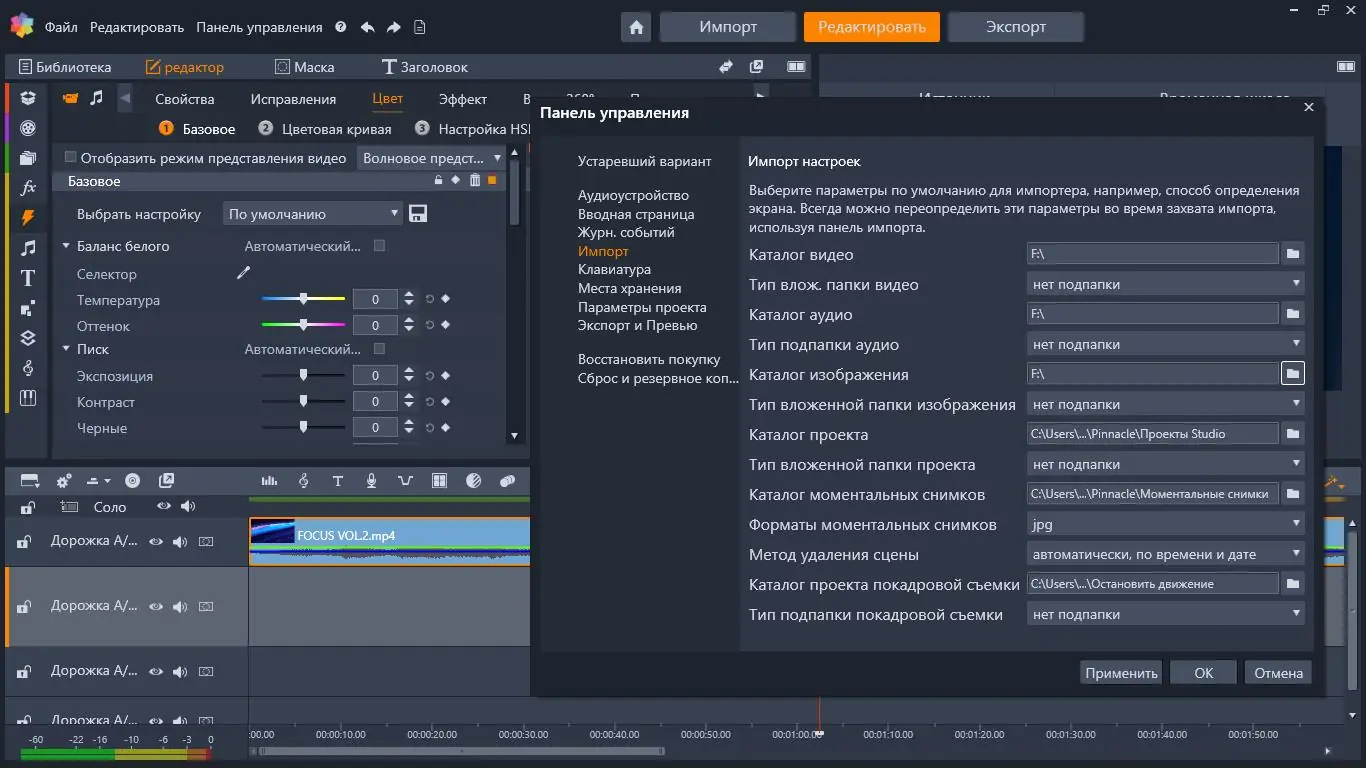Open the По умолчанию settings preset dropdown

(x=311, y=213)
